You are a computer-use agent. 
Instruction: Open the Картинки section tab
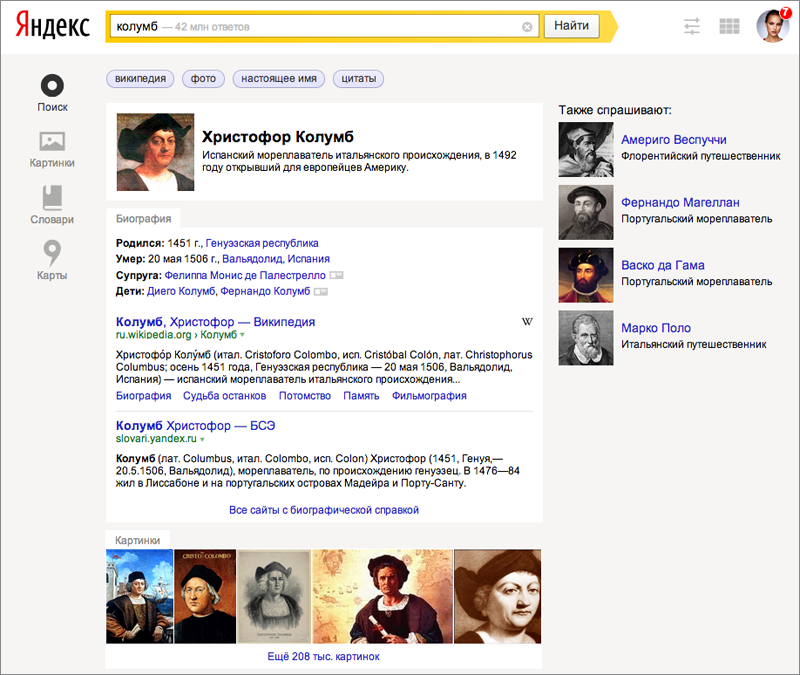point(138,540)
